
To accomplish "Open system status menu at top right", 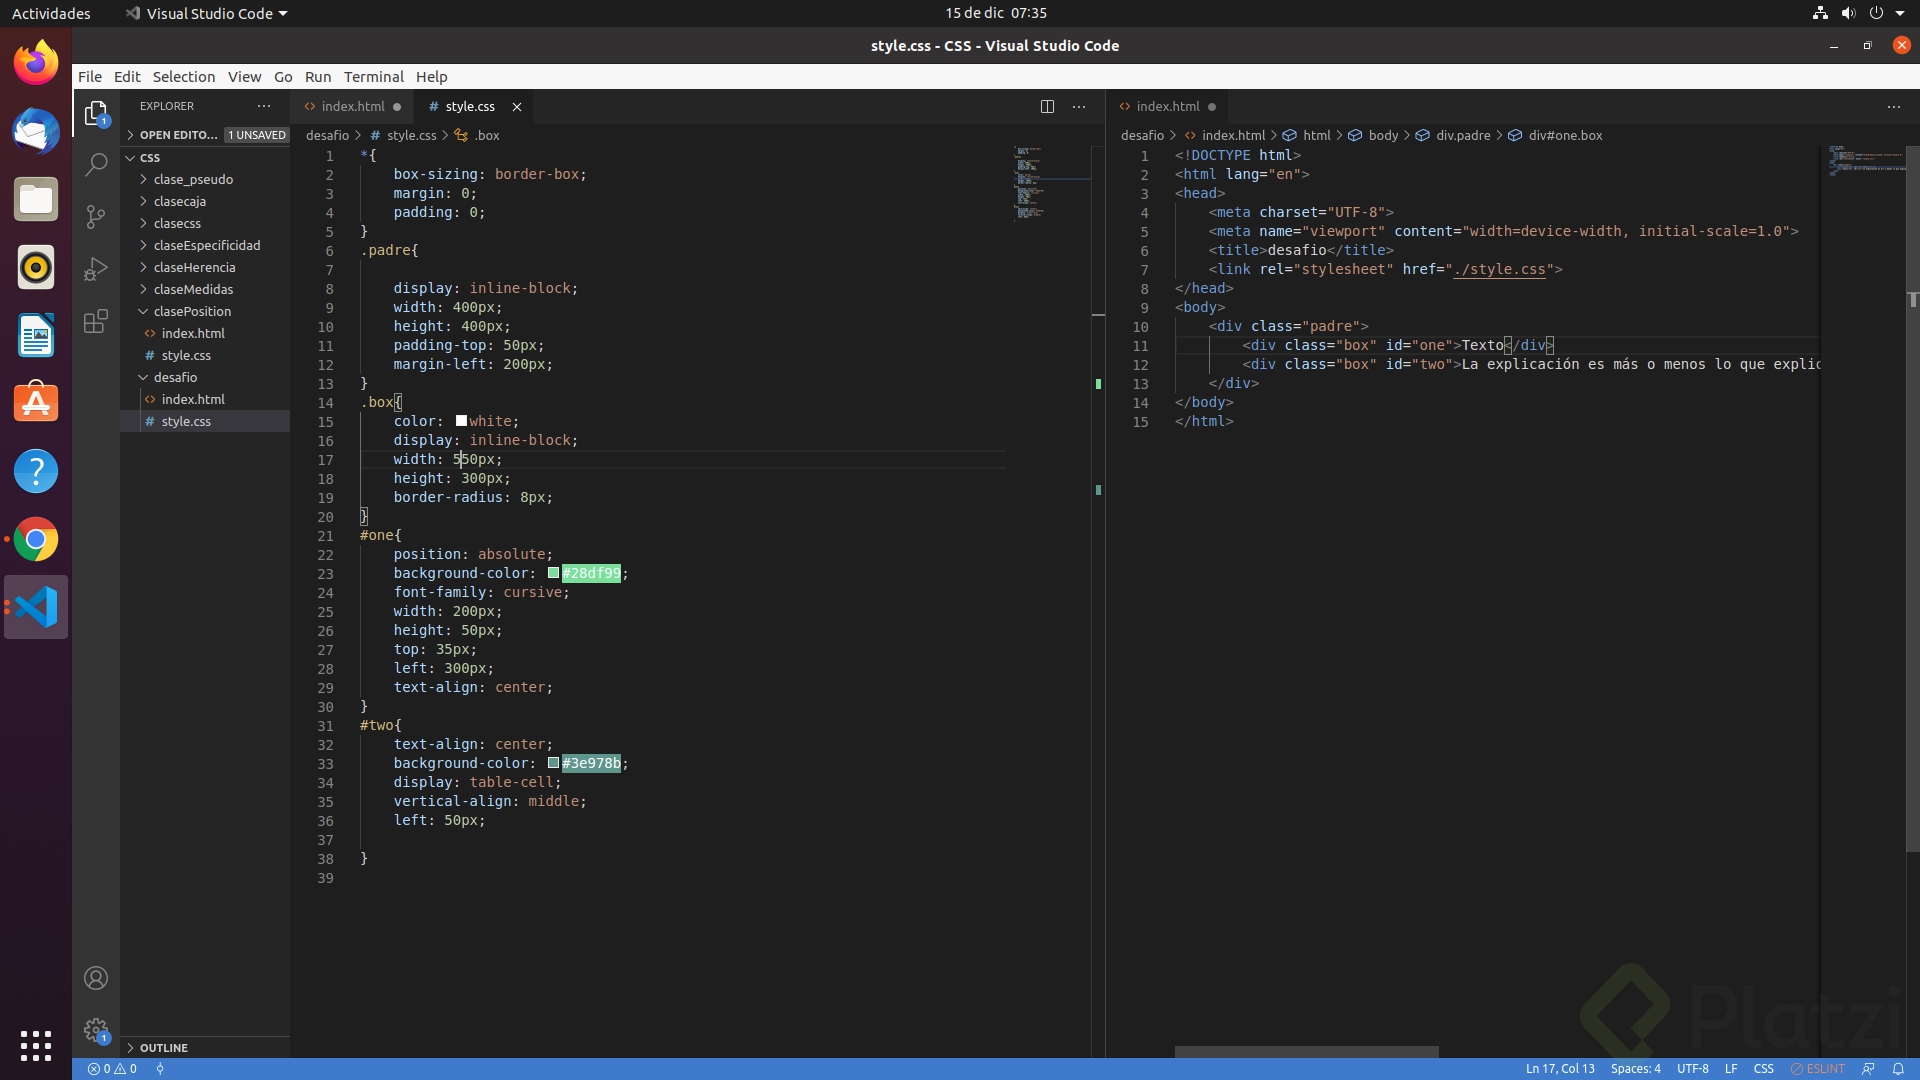I will click(1860, 13).
